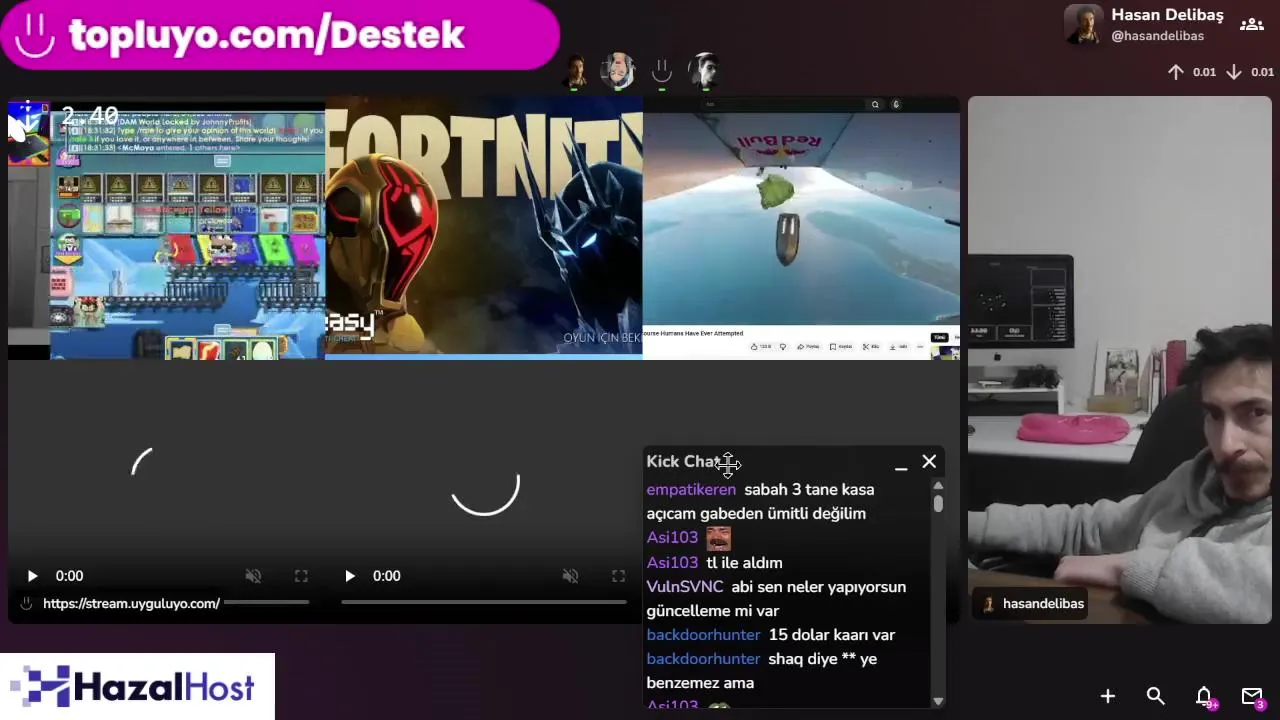Click the Hasan Delibaş display name
1280x720 pixels.
[x=1167, y=15]
